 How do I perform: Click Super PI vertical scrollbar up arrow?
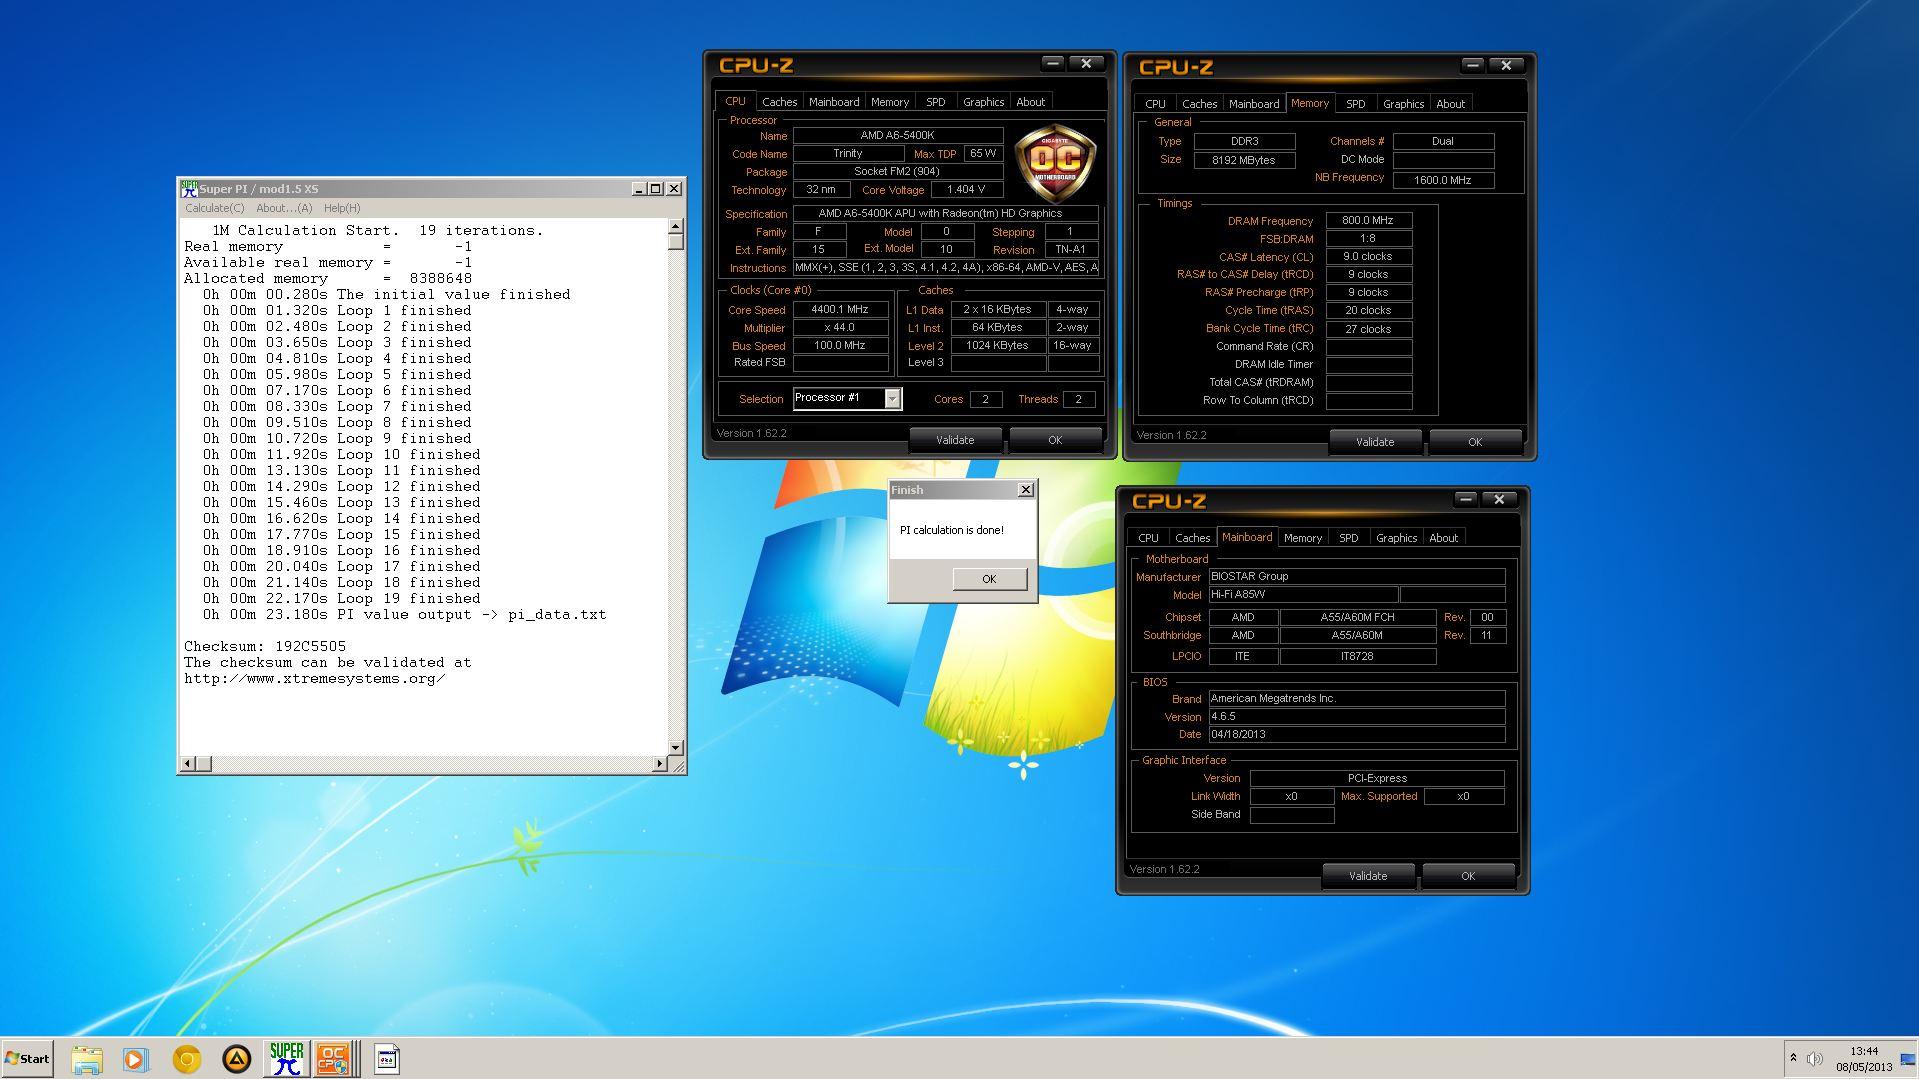(676, 227)
